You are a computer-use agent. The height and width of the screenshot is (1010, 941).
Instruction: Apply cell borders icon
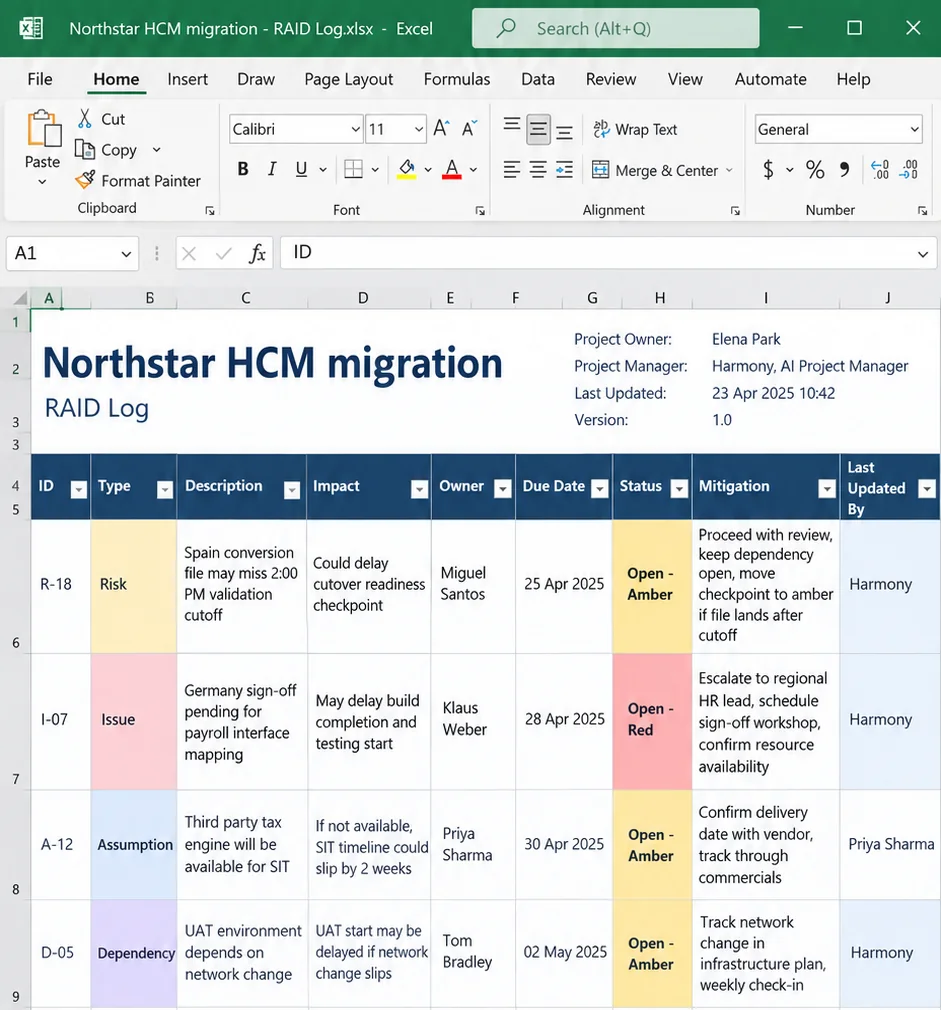354,169
